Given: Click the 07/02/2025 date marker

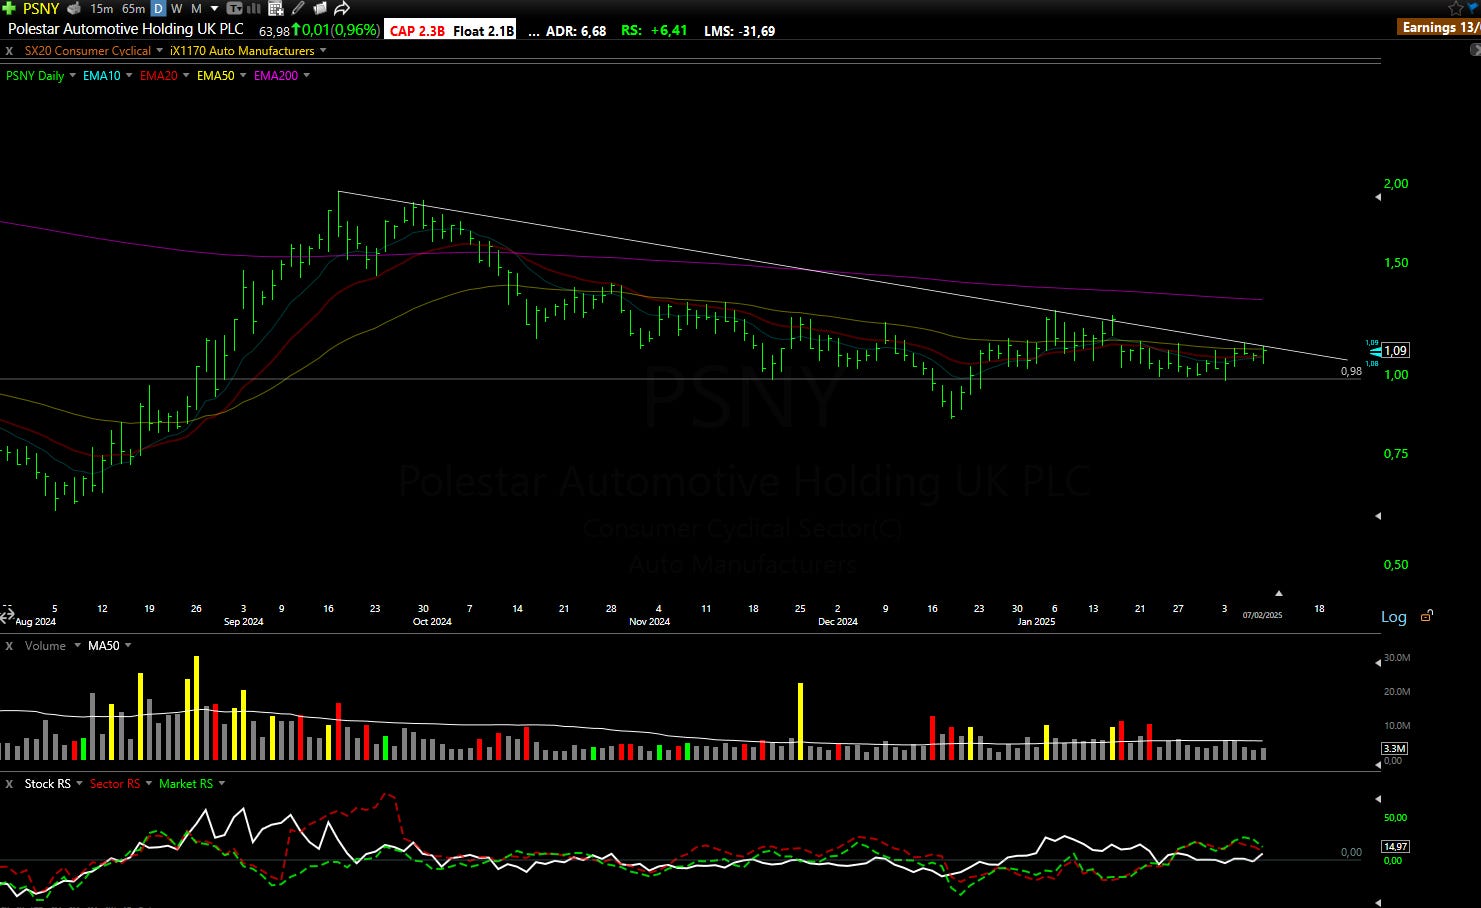Looking at the screenshot, I should [1262, 615].
